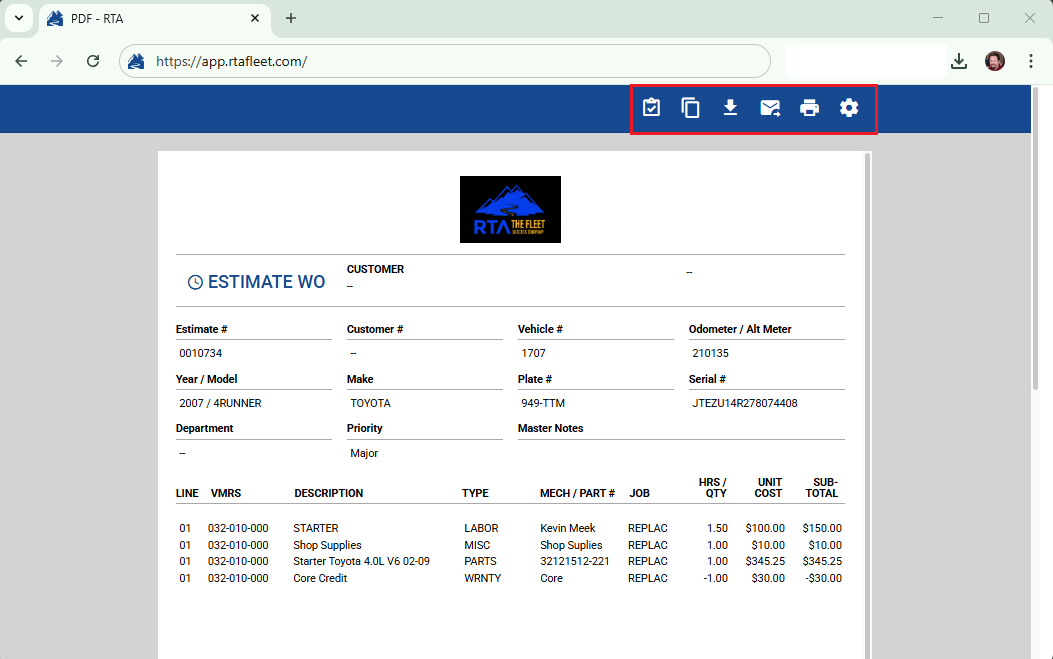The height and width of the screenshot is (659, 1053).
Task: Click the RTA Fleet logo image
Action: point(510,209)
